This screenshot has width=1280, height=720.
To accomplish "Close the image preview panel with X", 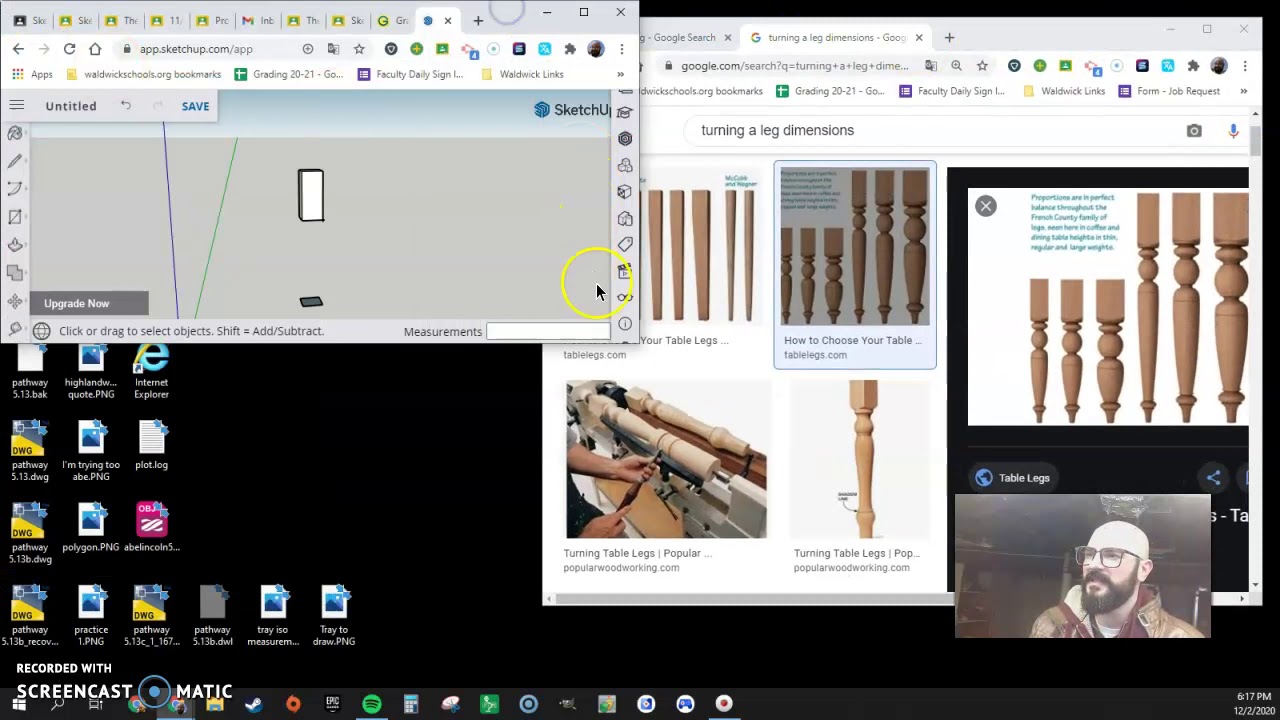I will (986, 206).
